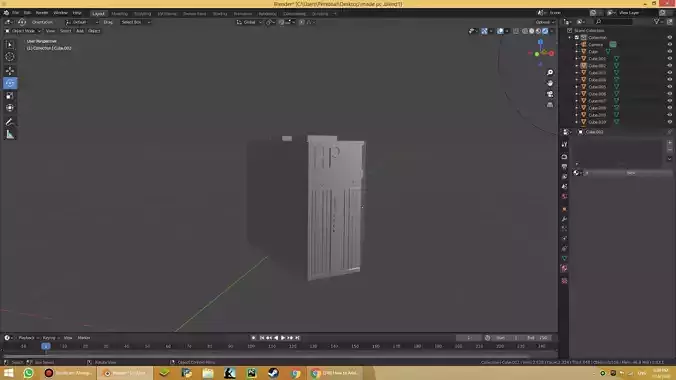
Task: Activate the Annotate tool
Action: (x=10, y=122)
